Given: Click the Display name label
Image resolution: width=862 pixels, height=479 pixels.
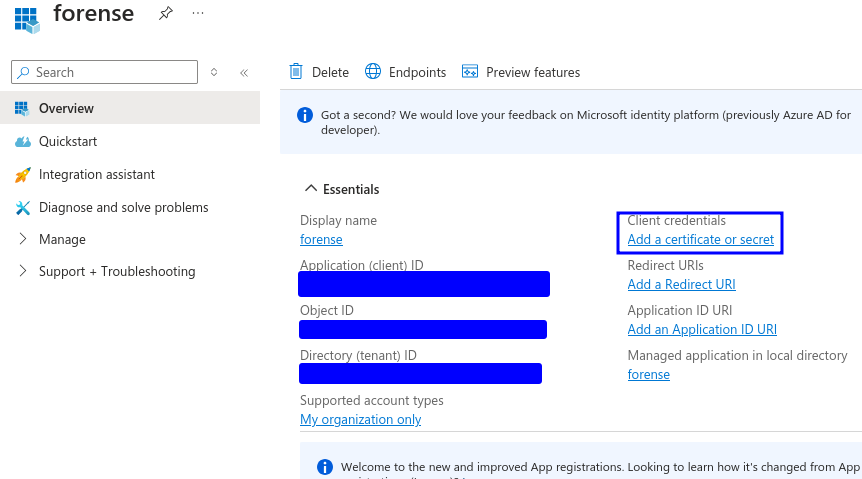Looking at the screenshot, I should pos(339,221).
